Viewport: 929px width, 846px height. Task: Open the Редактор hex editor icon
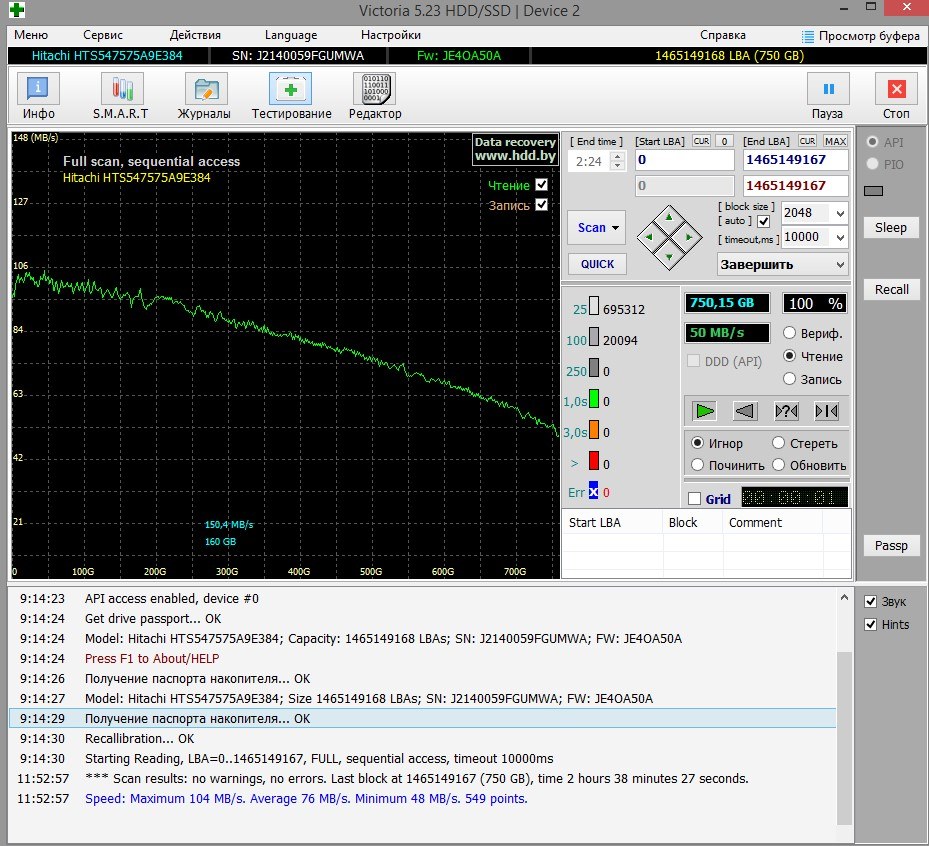pyautogui.click(x=374, y=90)
